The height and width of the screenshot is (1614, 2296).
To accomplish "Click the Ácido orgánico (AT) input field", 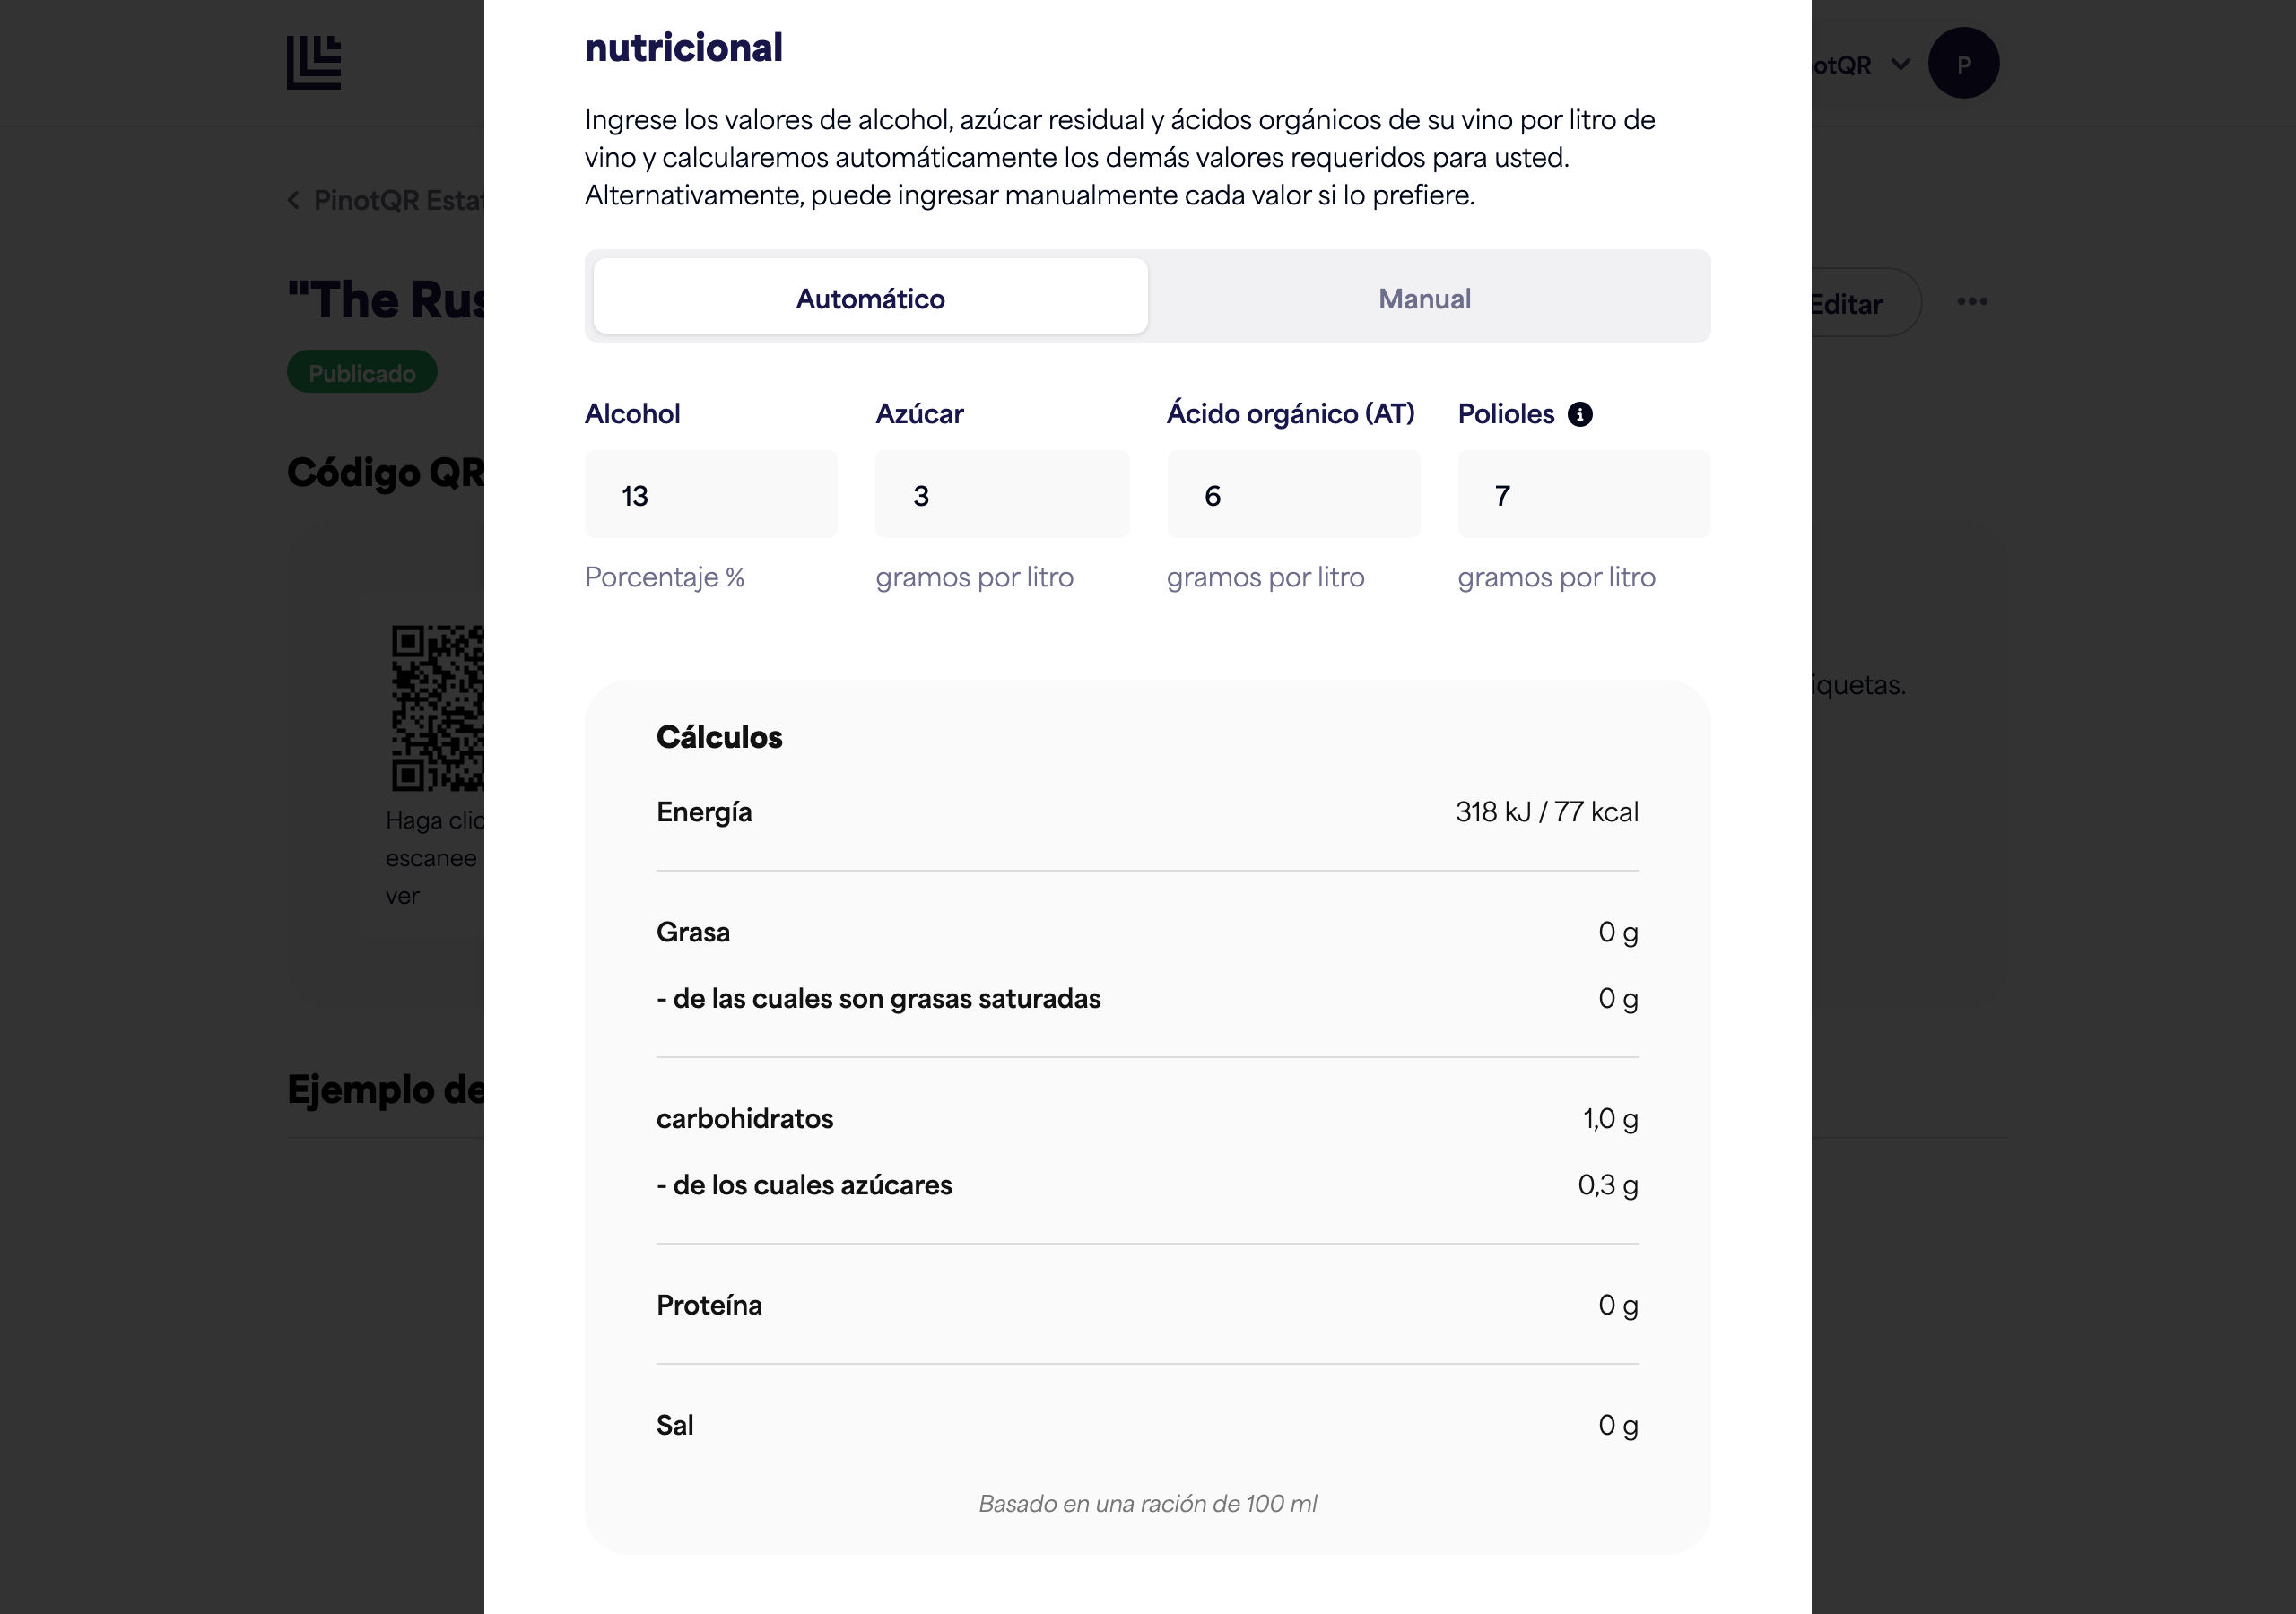I will pyautogui.click(x=1293, y=495).
